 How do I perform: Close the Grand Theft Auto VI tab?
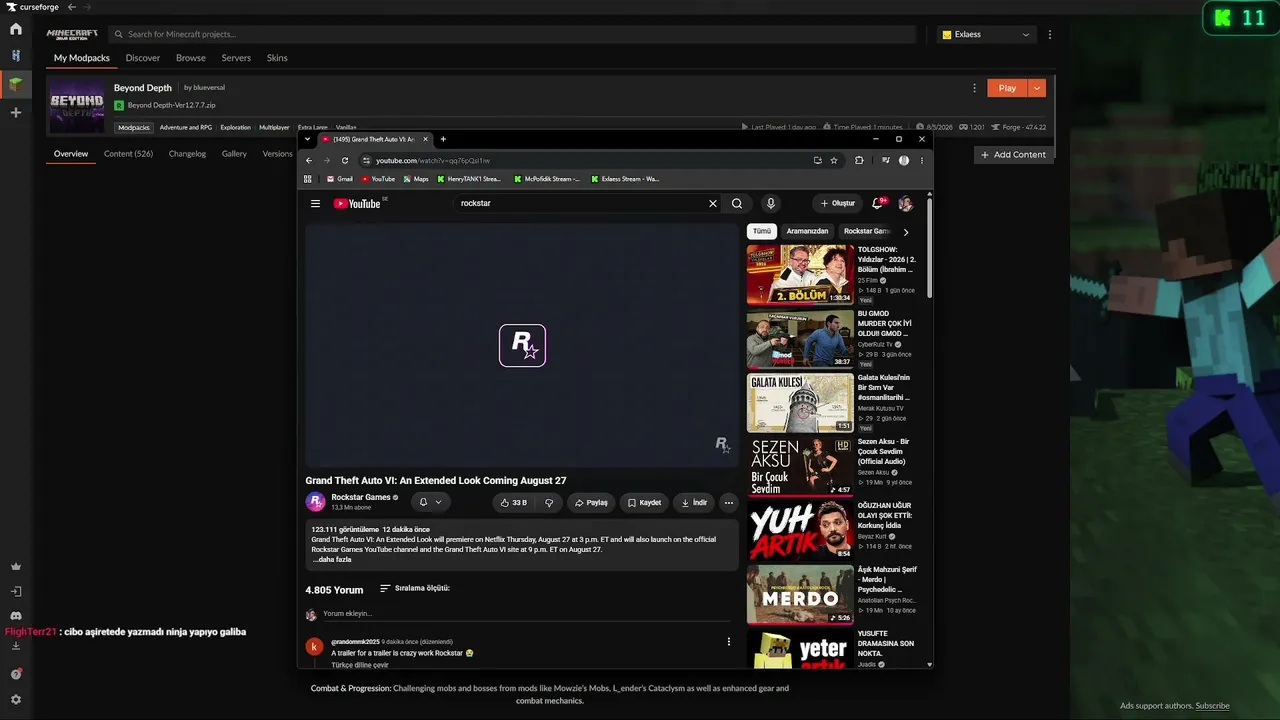click(x=426, y=139)
